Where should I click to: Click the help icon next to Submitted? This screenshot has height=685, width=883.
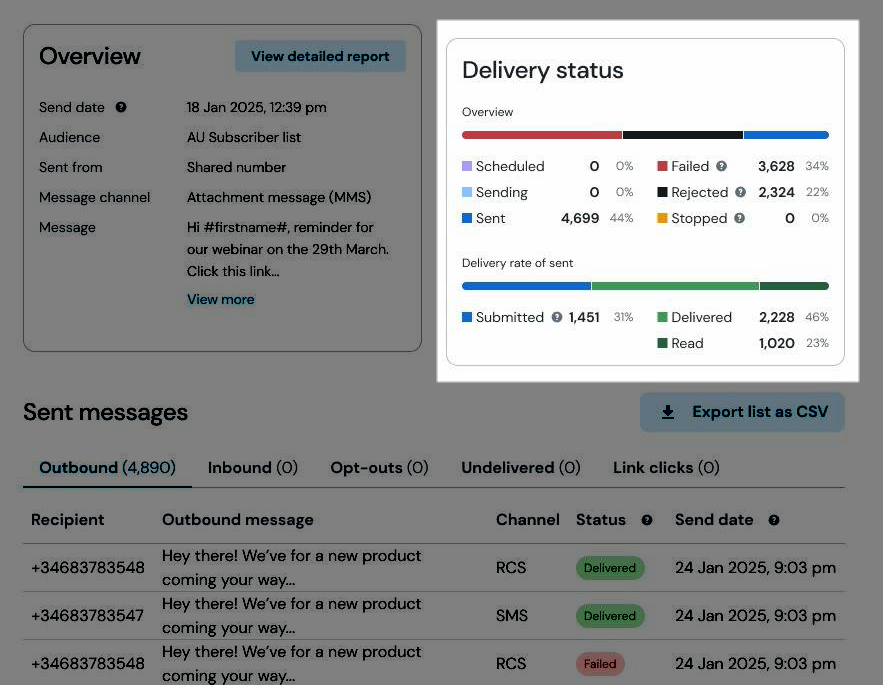pos(557,317)
